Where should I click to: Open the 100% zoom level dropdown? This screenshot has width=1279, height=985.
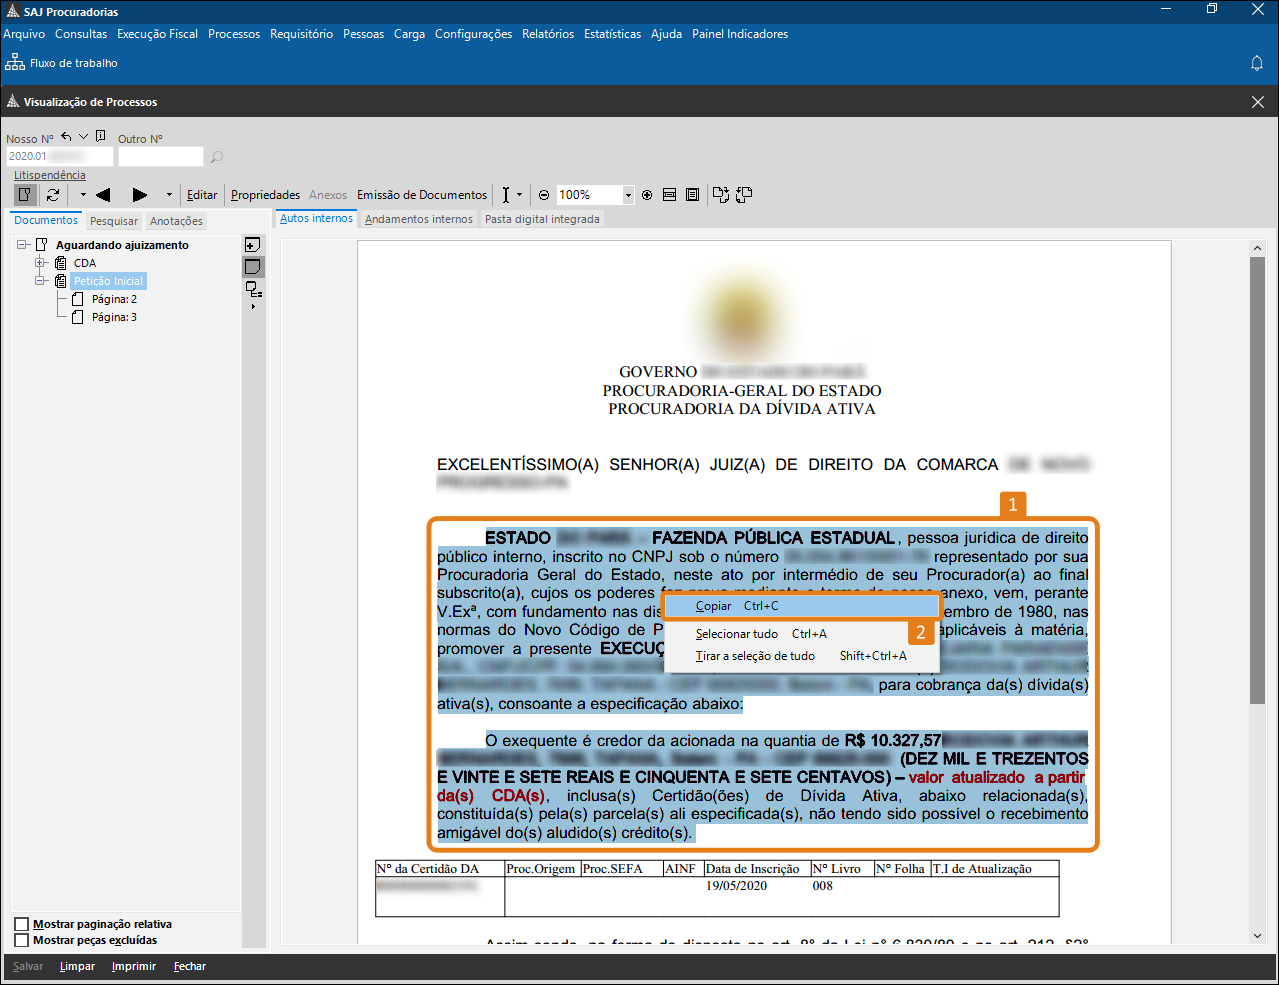628,195
